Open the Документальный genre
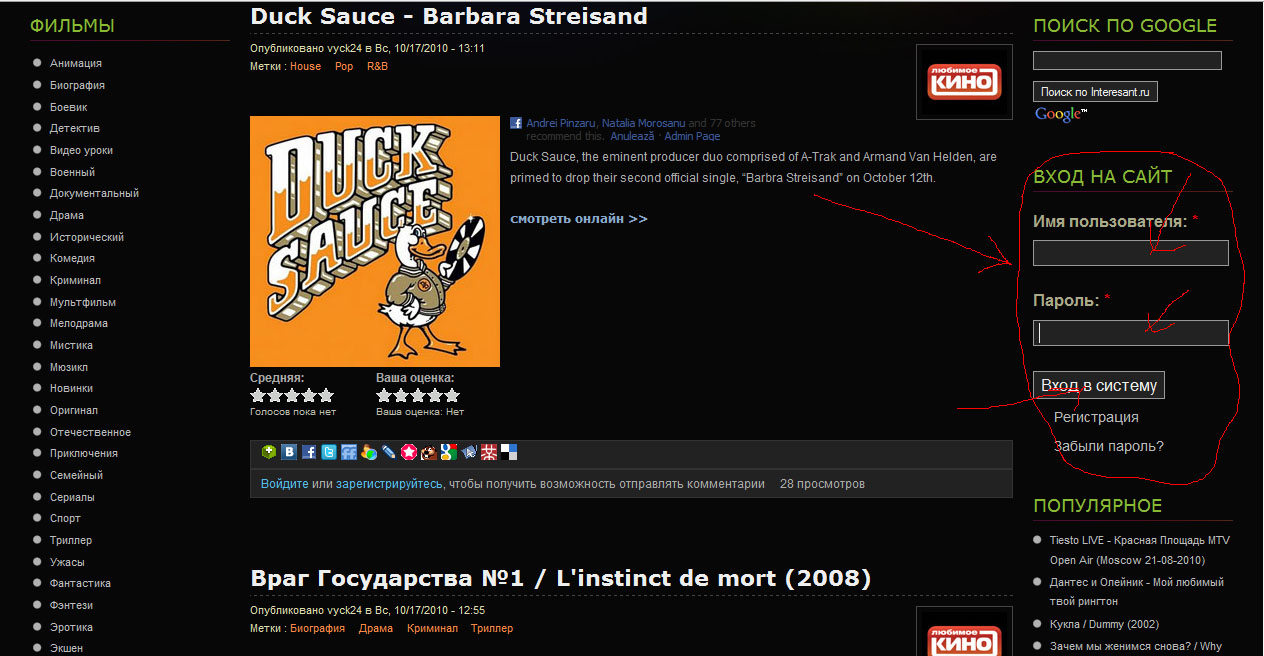The height and width of the screenshot is (656, 1264). [x=94, y=193]
